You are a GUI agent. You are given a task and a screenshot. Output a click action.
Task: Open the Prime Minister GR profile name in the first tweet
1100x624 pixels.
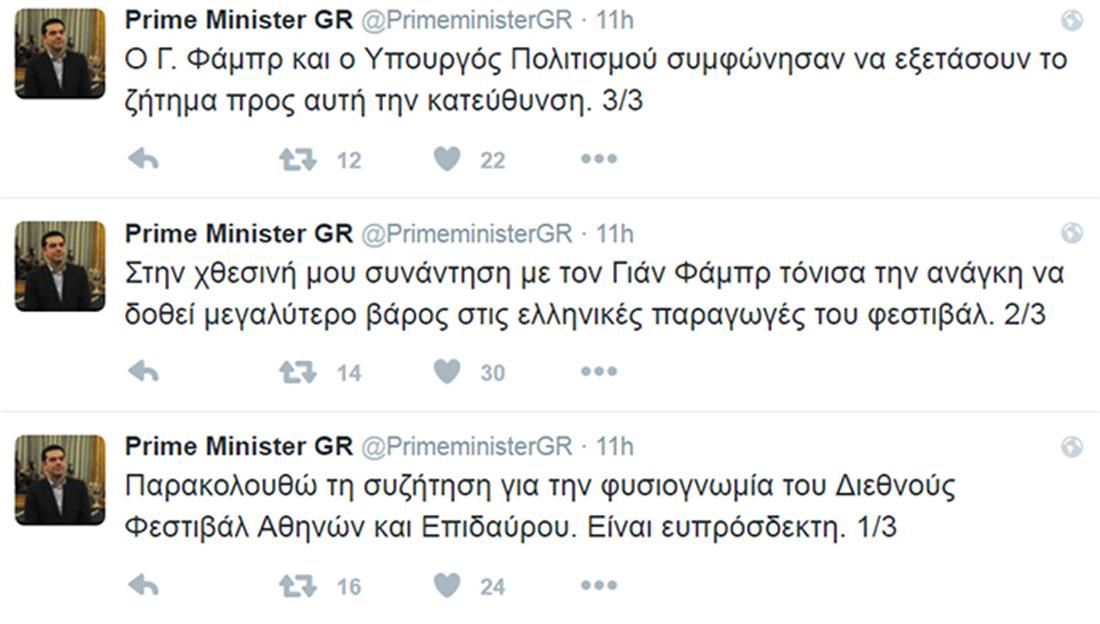tap(238, 21)
